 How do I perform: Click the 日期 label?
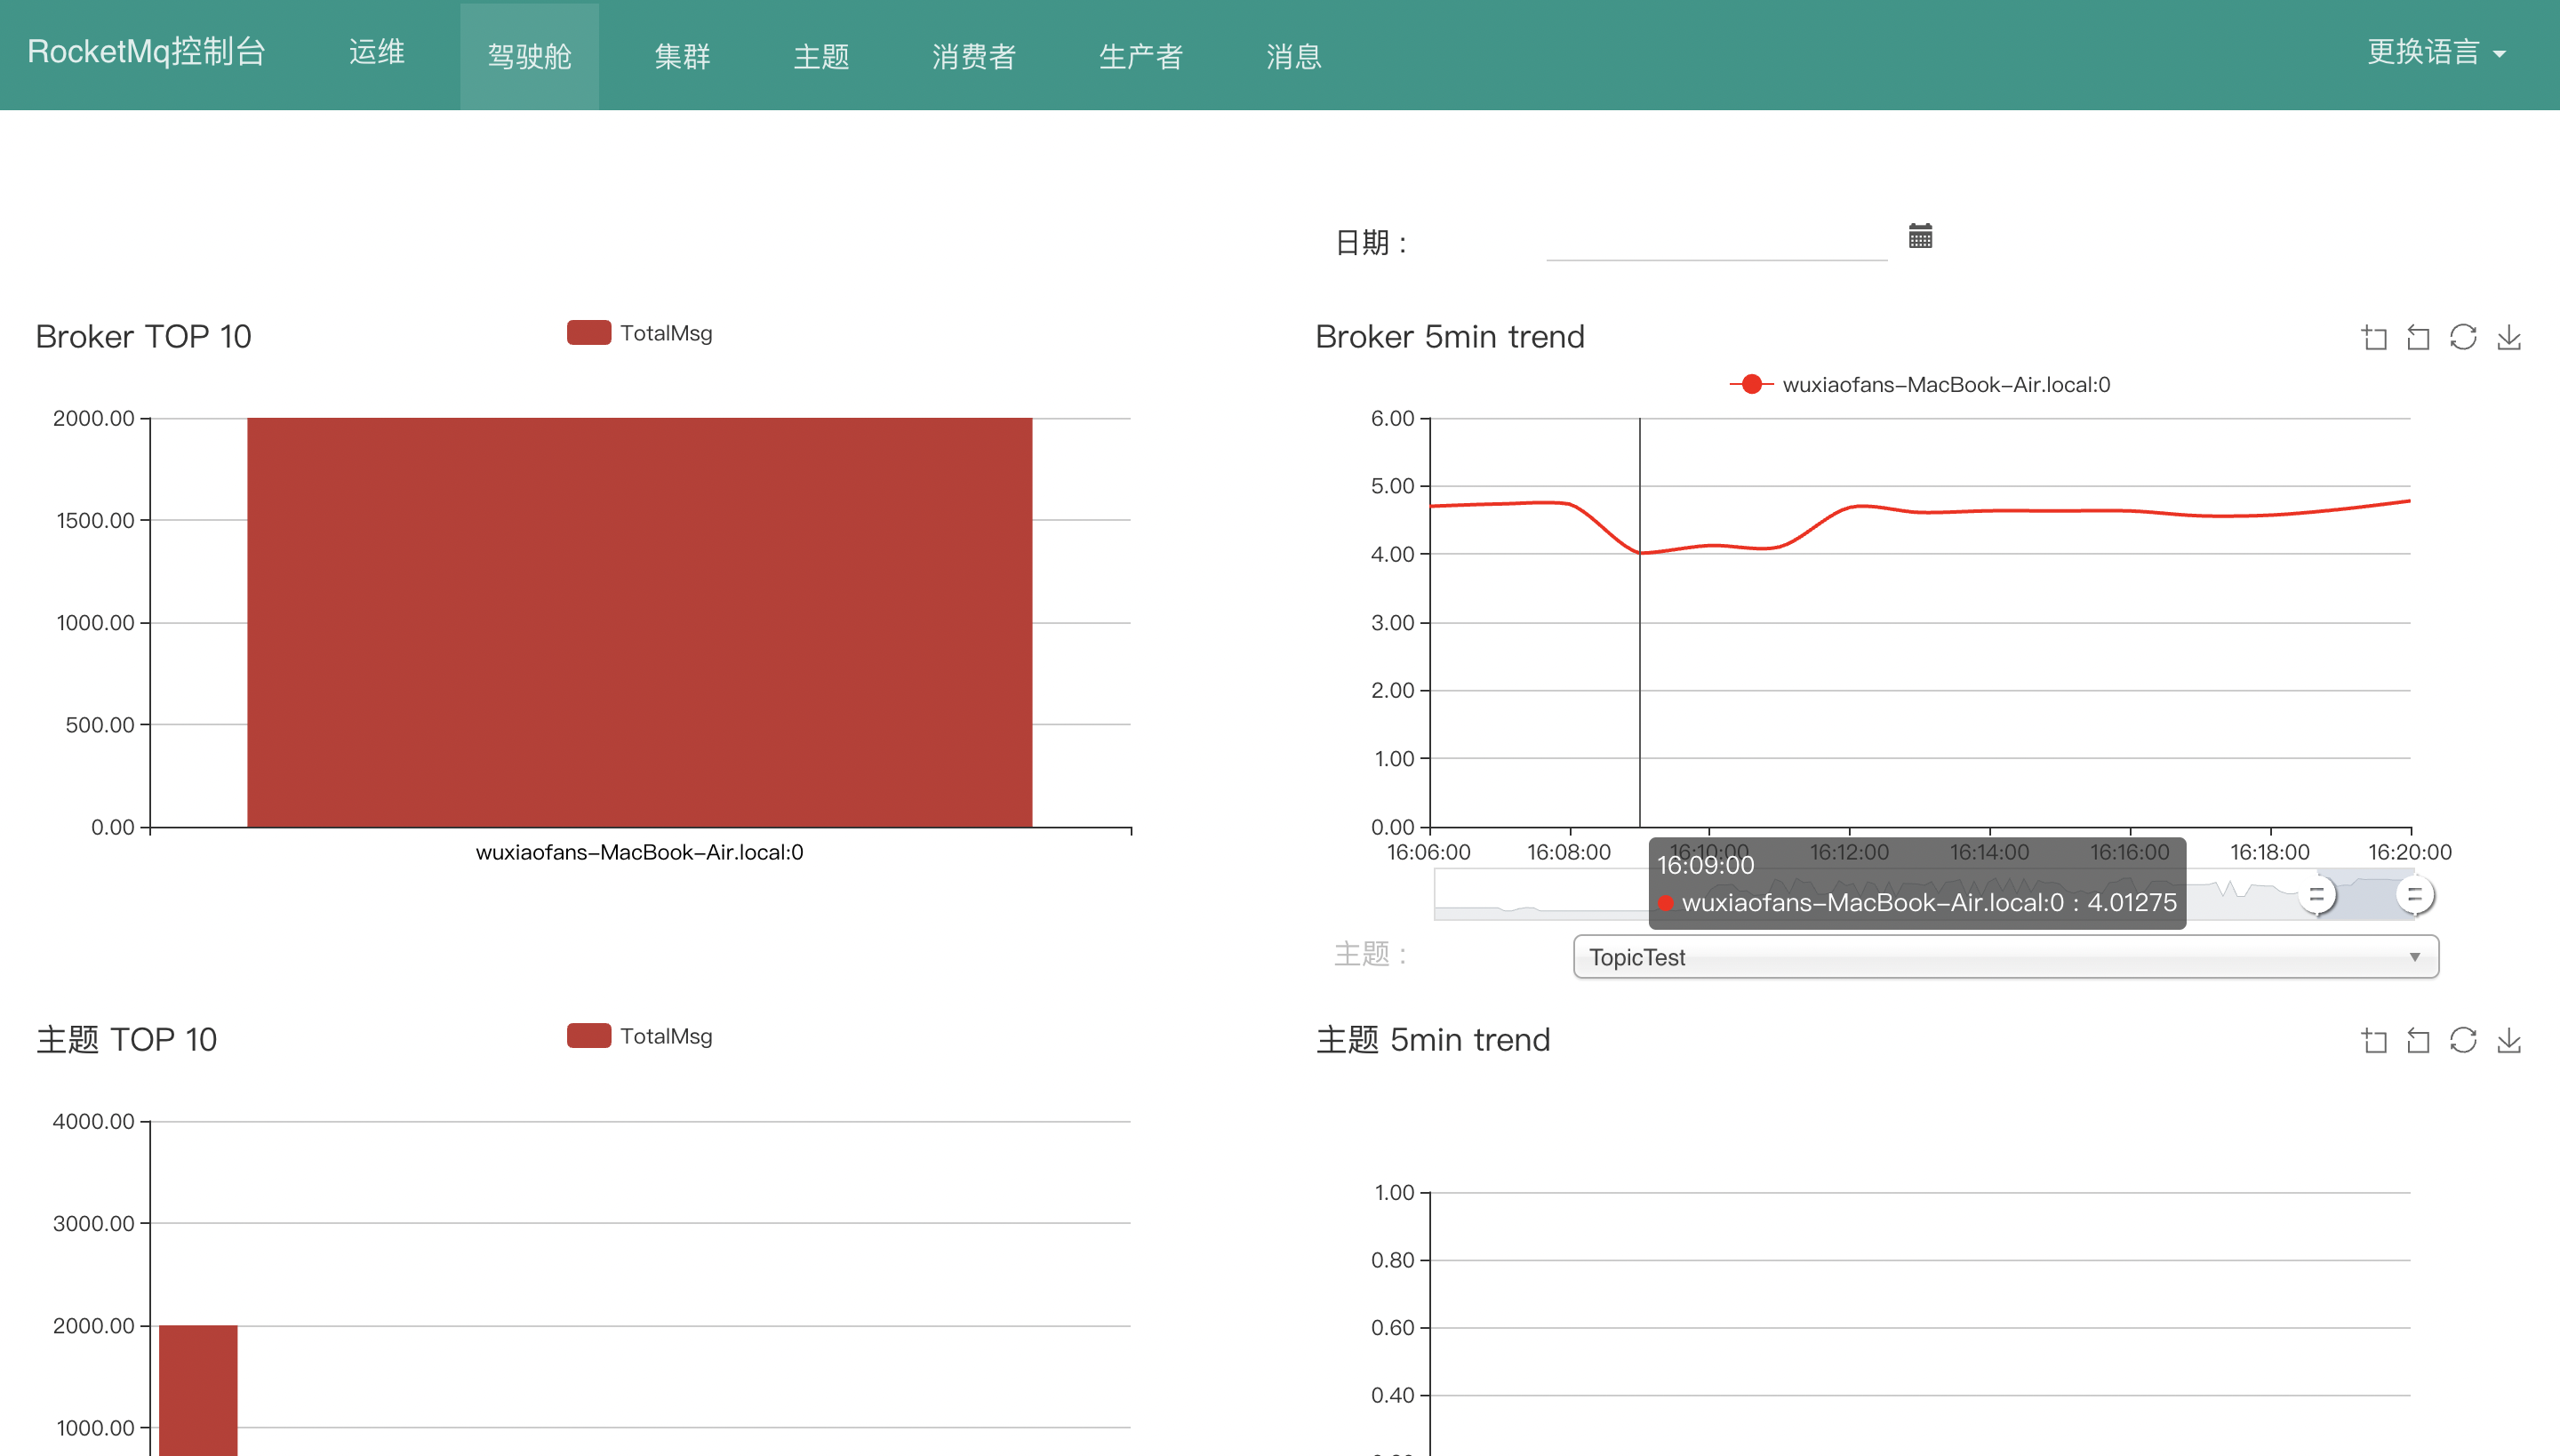(1372, 242)
